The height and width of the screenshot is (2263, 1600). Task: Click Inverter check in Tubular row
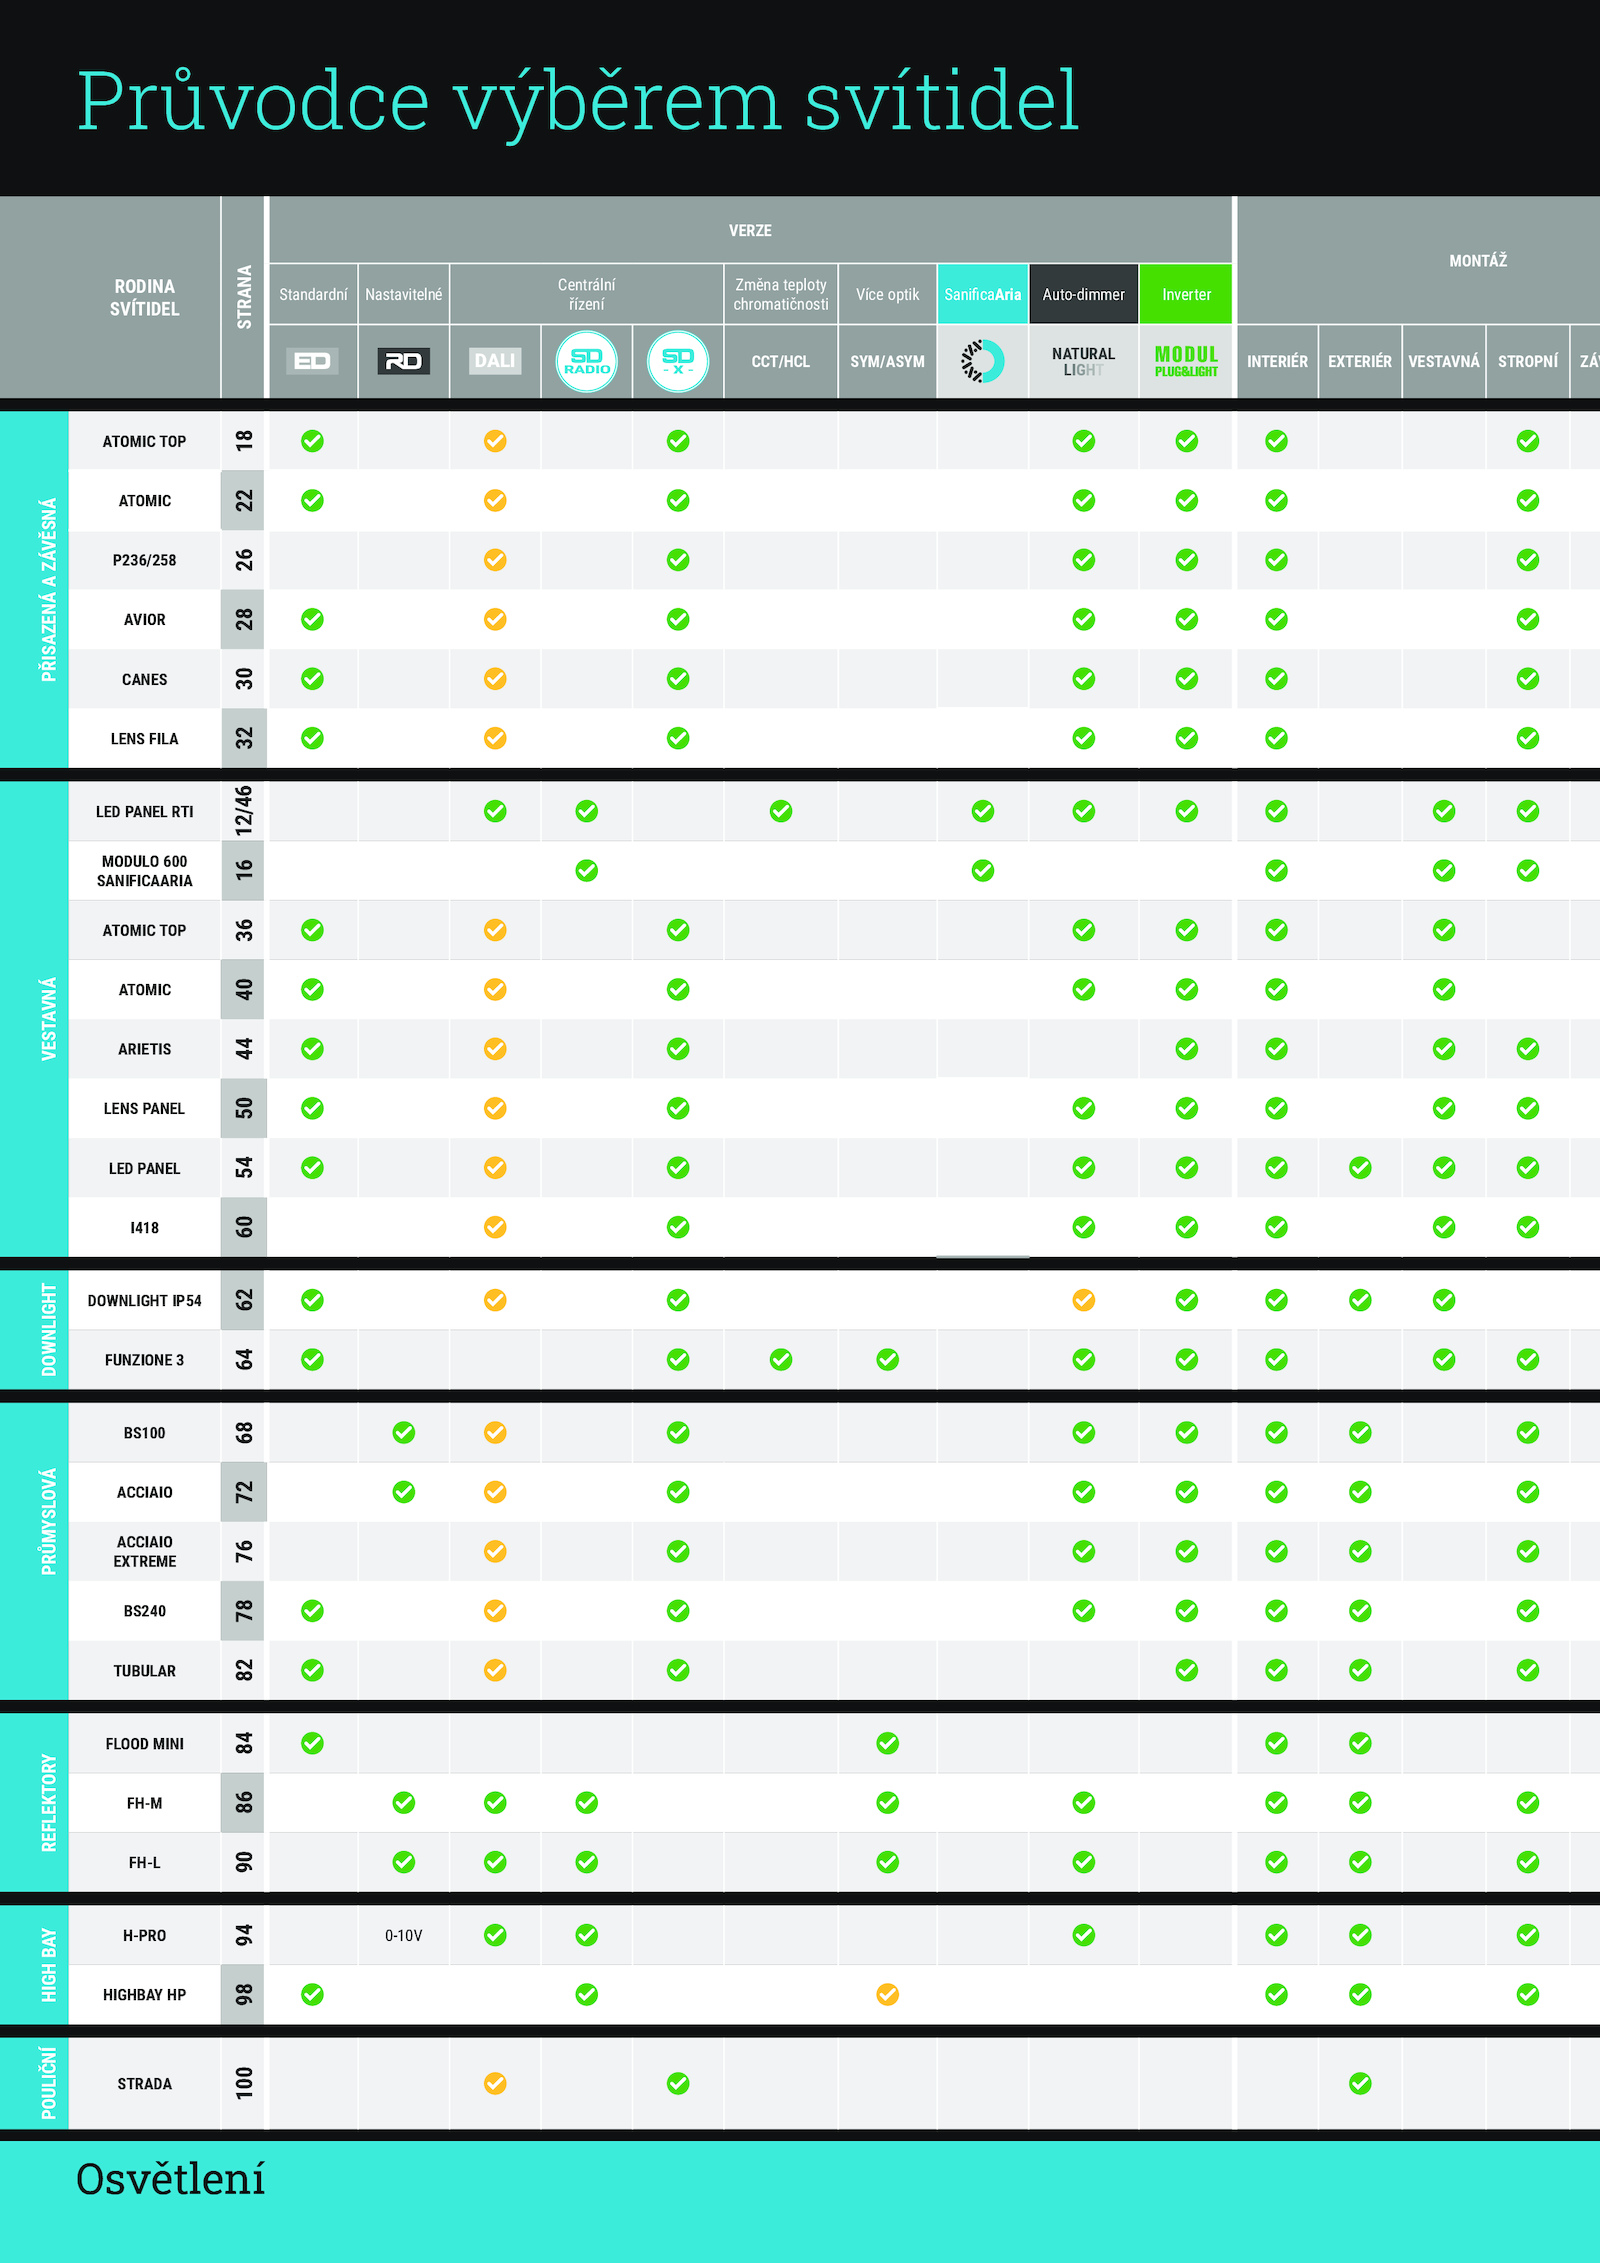[x=1187, y=1670]
